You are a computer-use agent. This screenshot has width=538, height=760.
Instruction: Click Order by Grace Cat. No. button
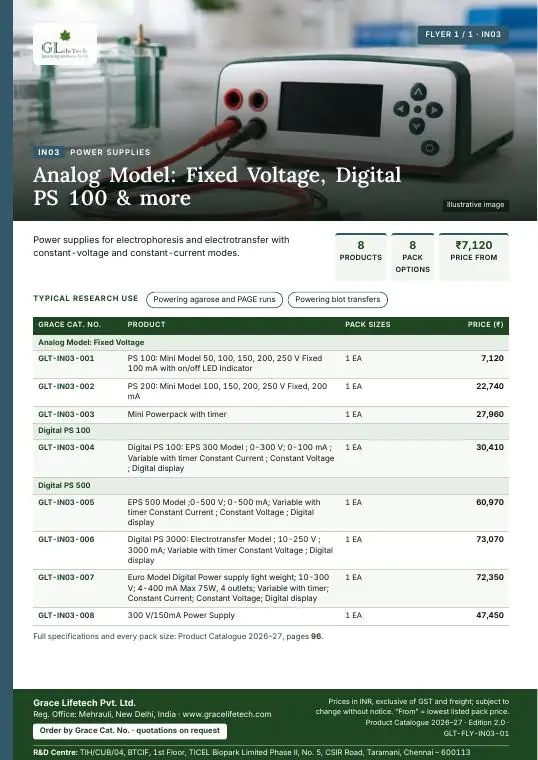130,731
